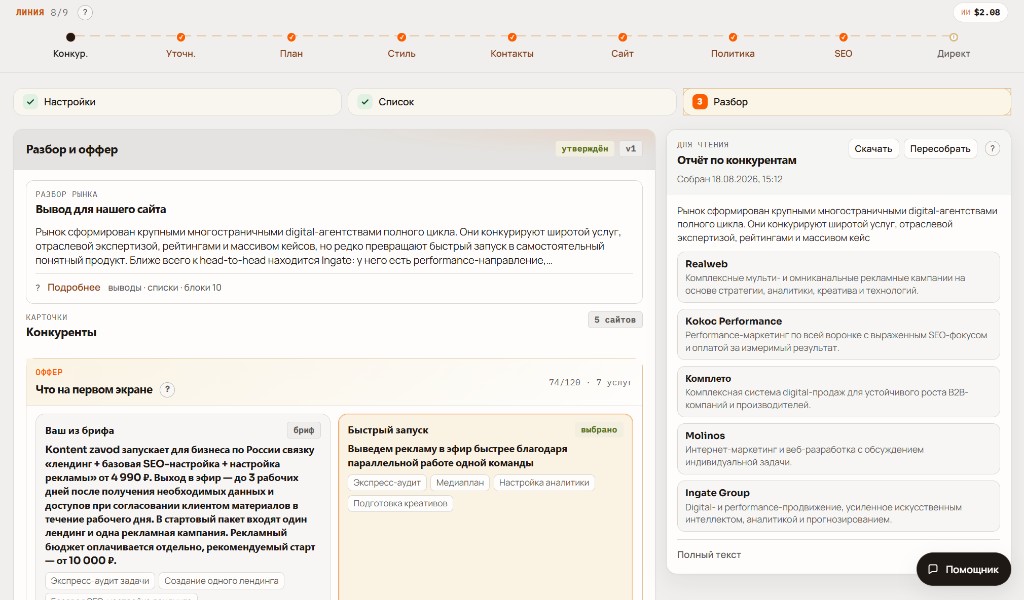The height and width of the screenshot is (600, 1024).
Task: Select the Быстрый запуск offer card
Action: click(486, 507)
